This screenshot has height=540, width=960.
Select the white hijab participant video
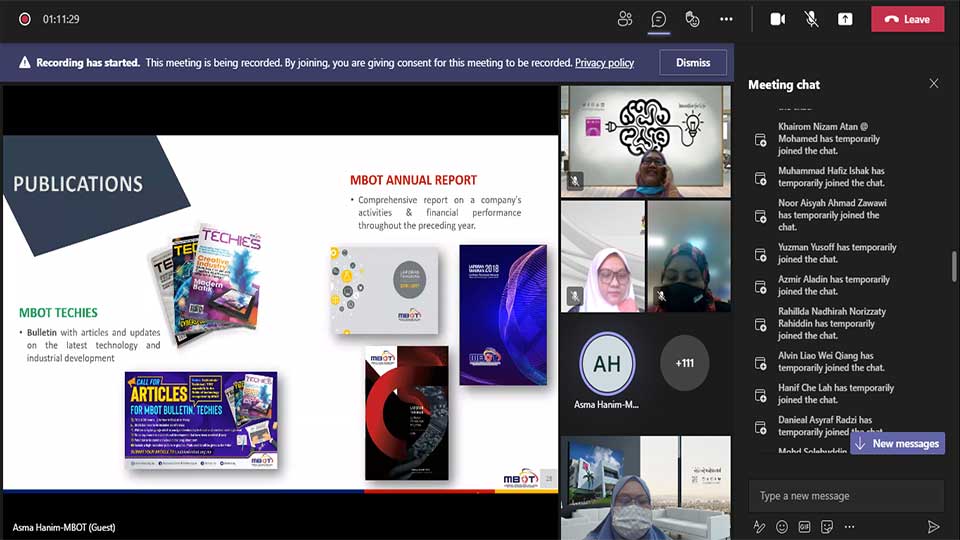click(603, 257)
